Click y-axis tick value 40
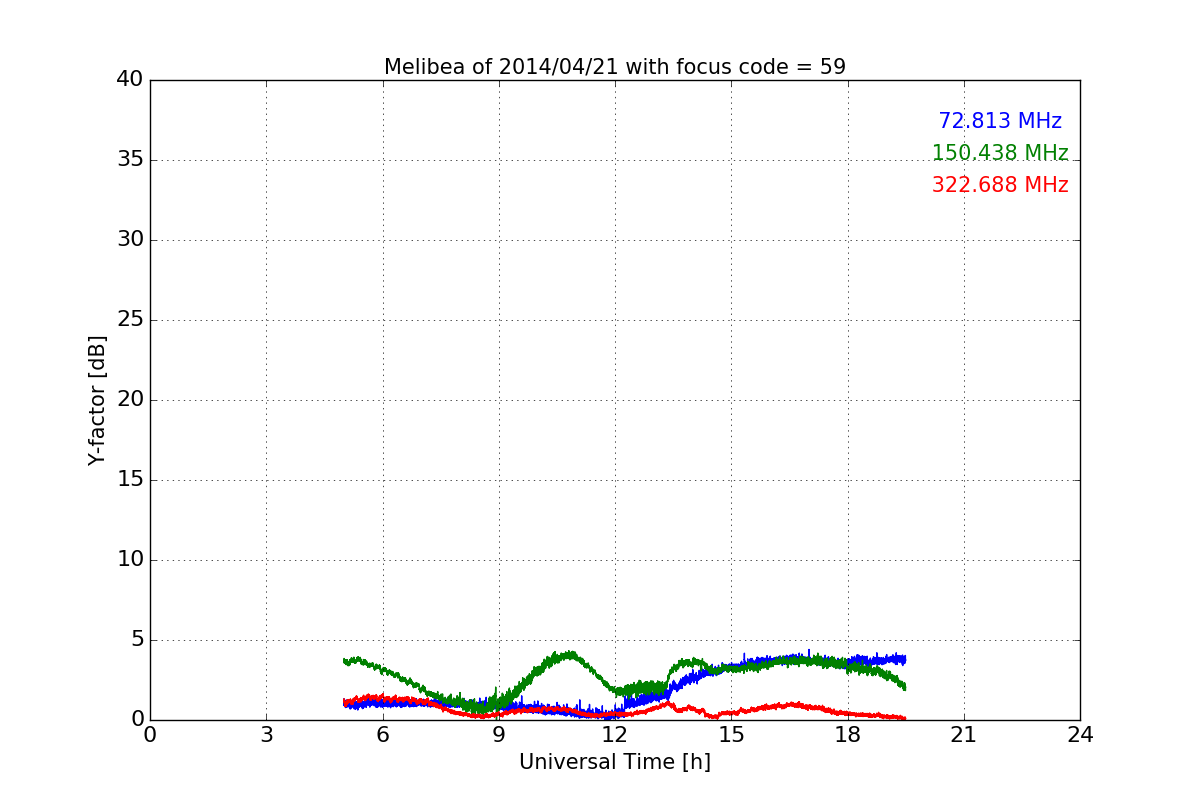This screenshot has width=1200, height=800. click(130, 80)
